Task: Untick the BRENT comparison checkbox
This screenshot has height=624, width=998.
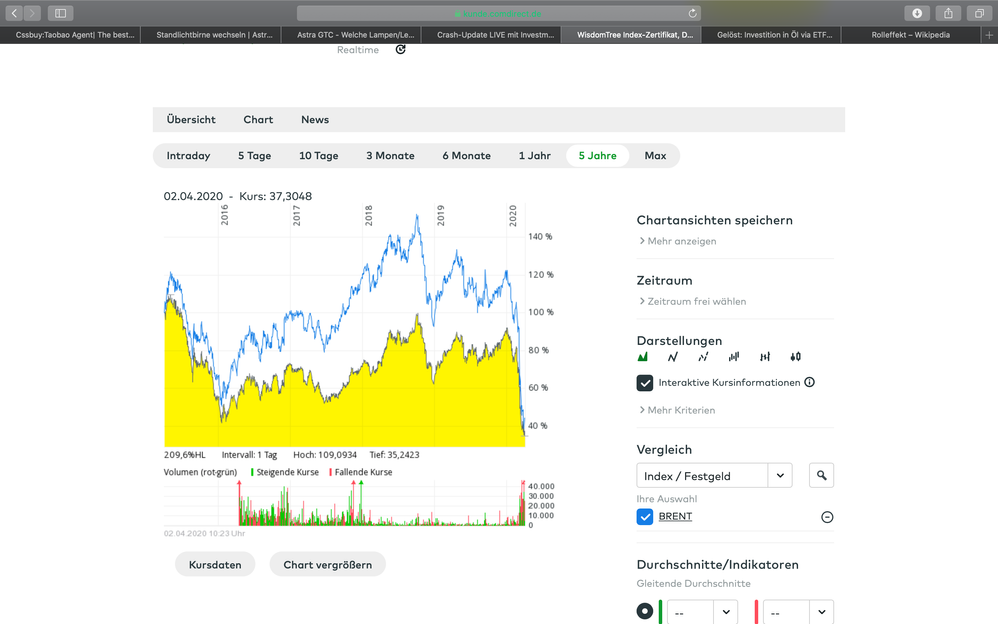Action: (645, 517)
